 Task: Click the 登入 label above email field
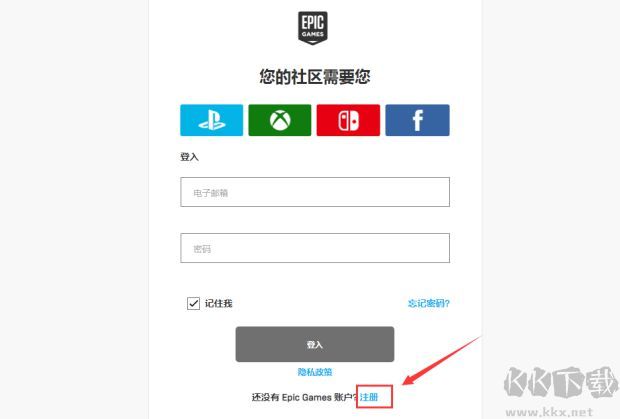pyautogui.click(x=189, y=157)
